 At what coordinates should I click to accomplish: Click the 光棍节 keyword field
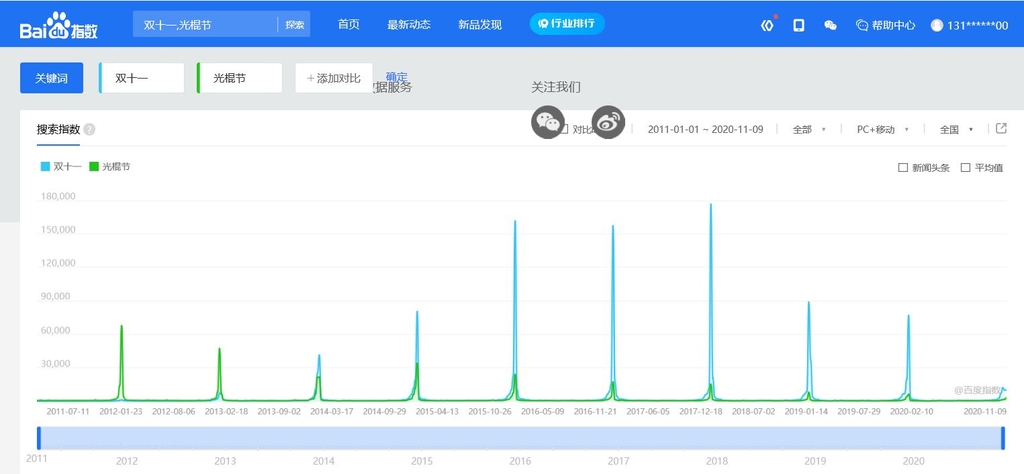click(x=240, y=78)
